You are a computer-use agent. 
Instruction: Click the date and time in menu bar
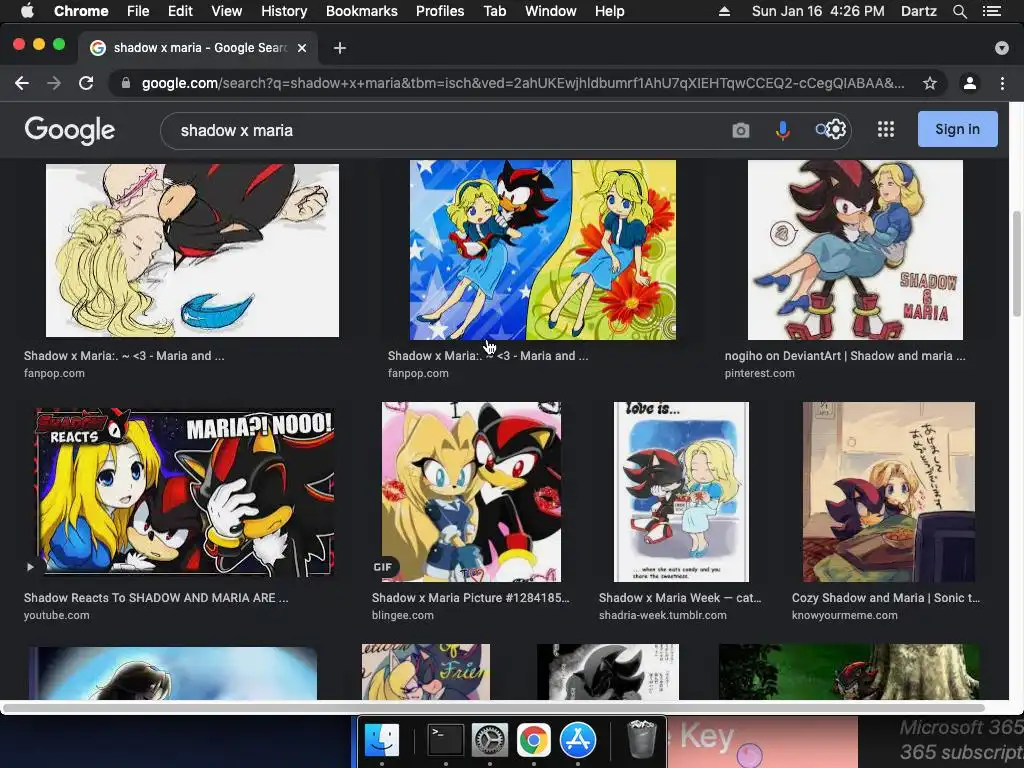pos(818,11)
